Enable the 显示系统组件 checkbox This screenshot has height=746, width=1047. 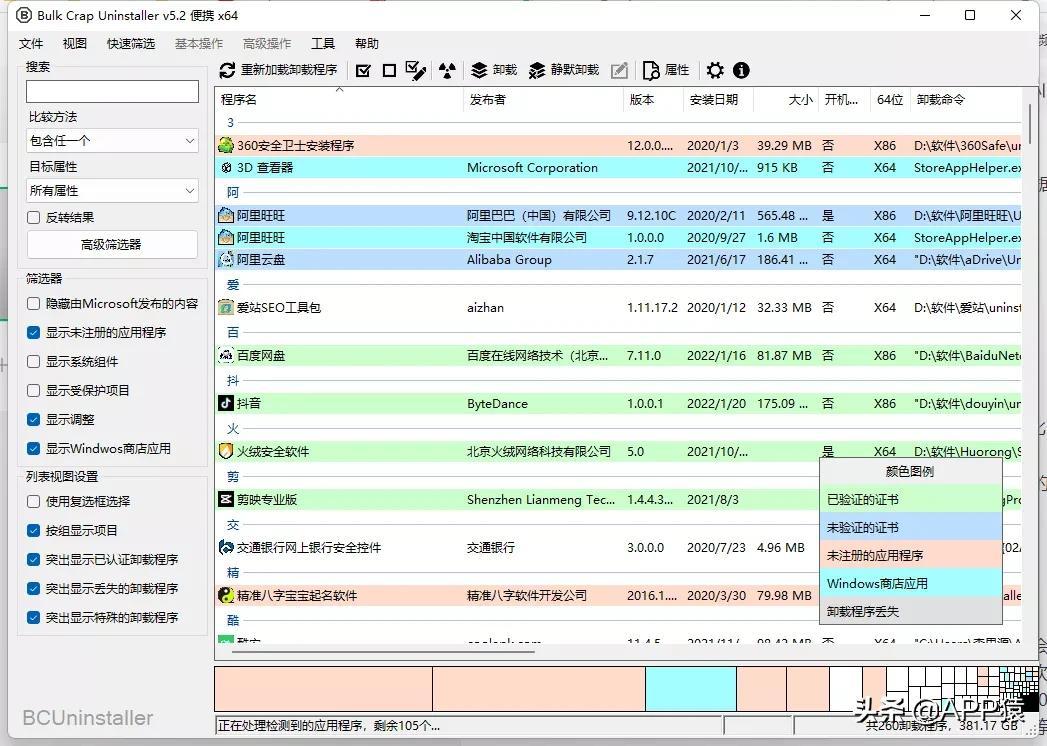[x=33, y=361]
